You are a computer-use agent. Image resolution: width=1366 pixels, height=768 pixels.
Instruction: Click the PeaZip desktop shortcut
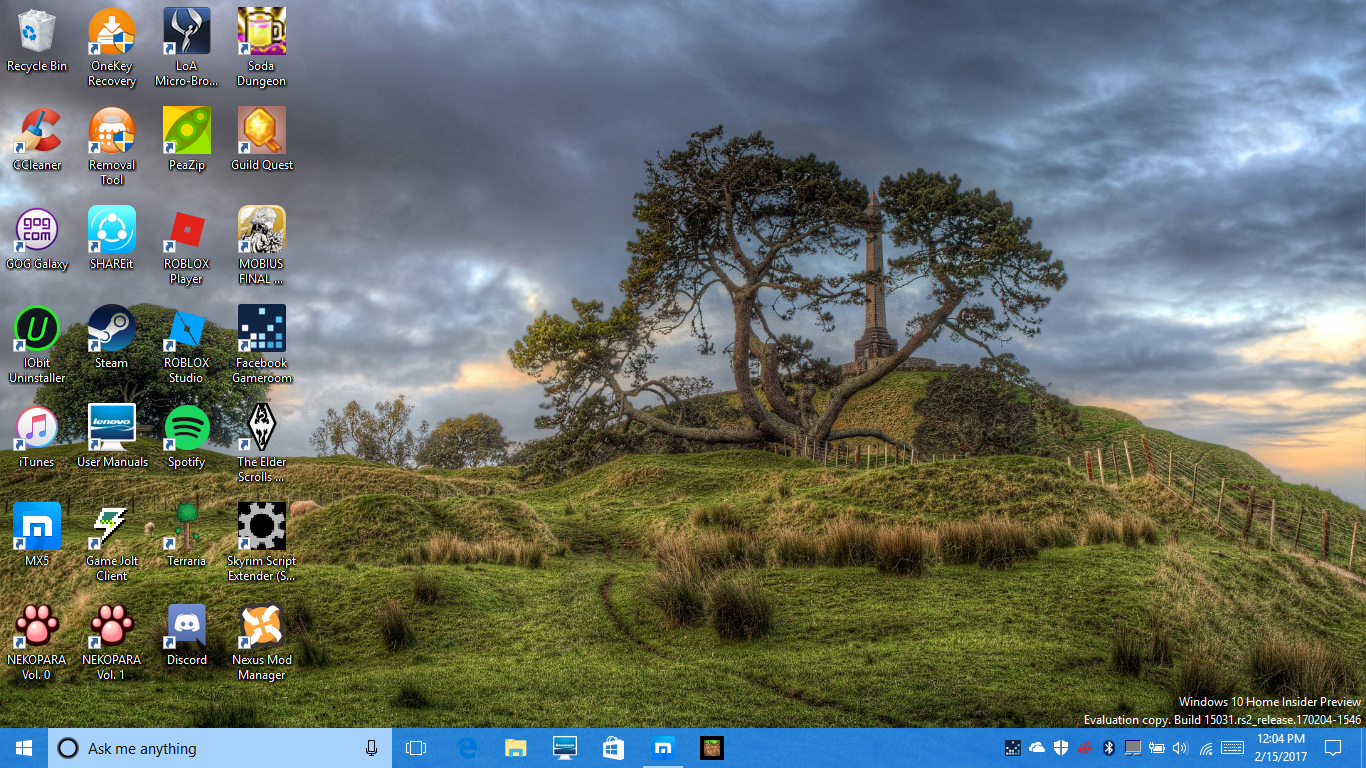(x=186, y=132)
